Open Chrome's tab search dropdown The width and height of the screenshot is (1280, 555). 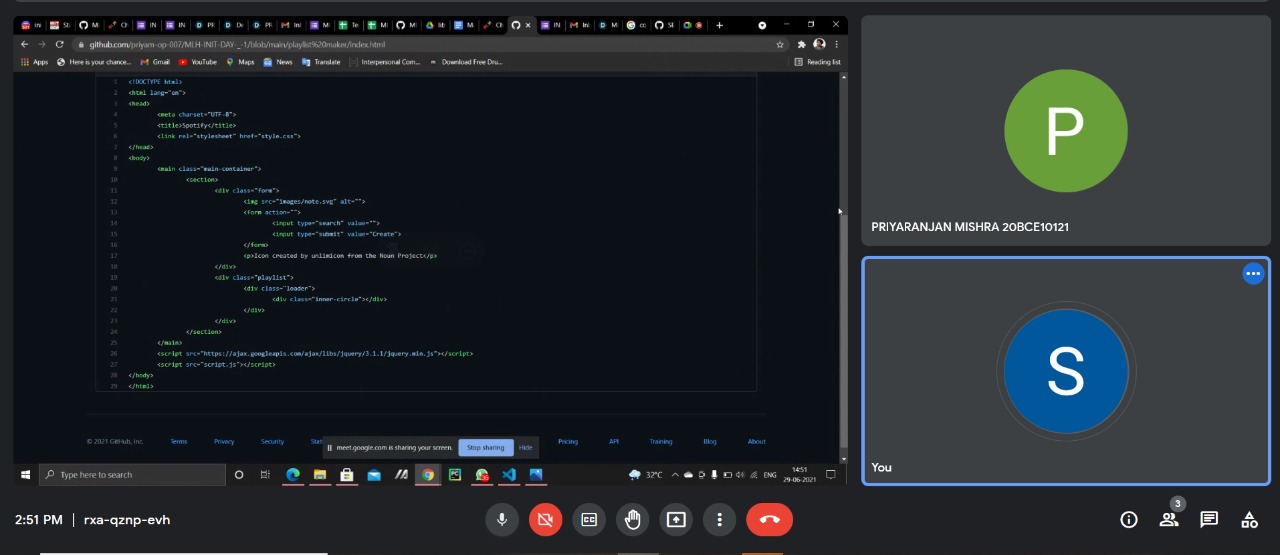coord(762,25)
